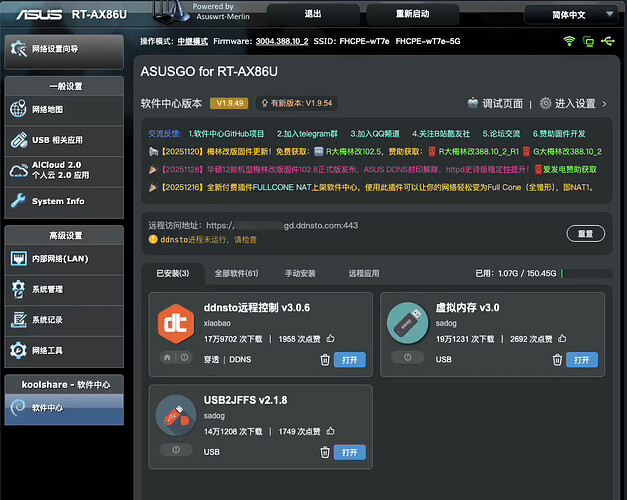
Task: Toggle the info pill under USB2JFFS icon
Action: 175,450
